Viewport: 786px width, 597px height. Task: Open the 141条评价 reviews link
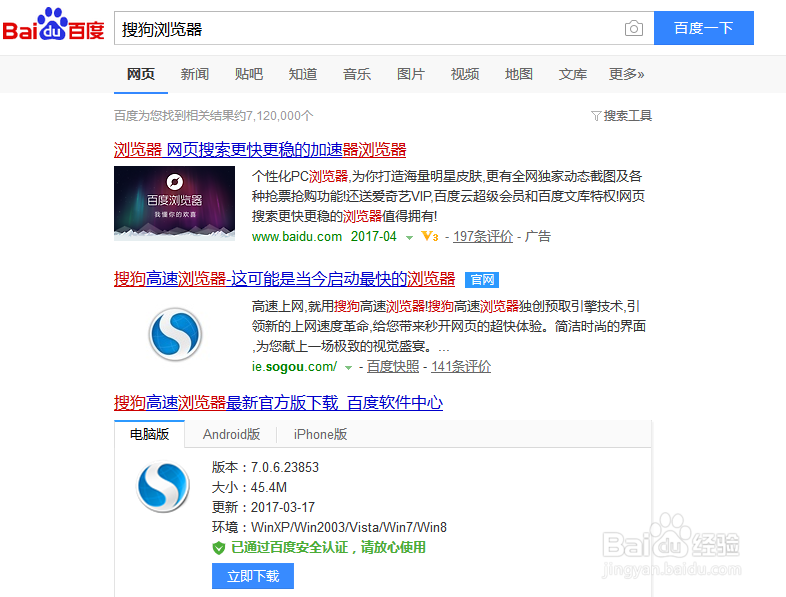pos(461,366)
